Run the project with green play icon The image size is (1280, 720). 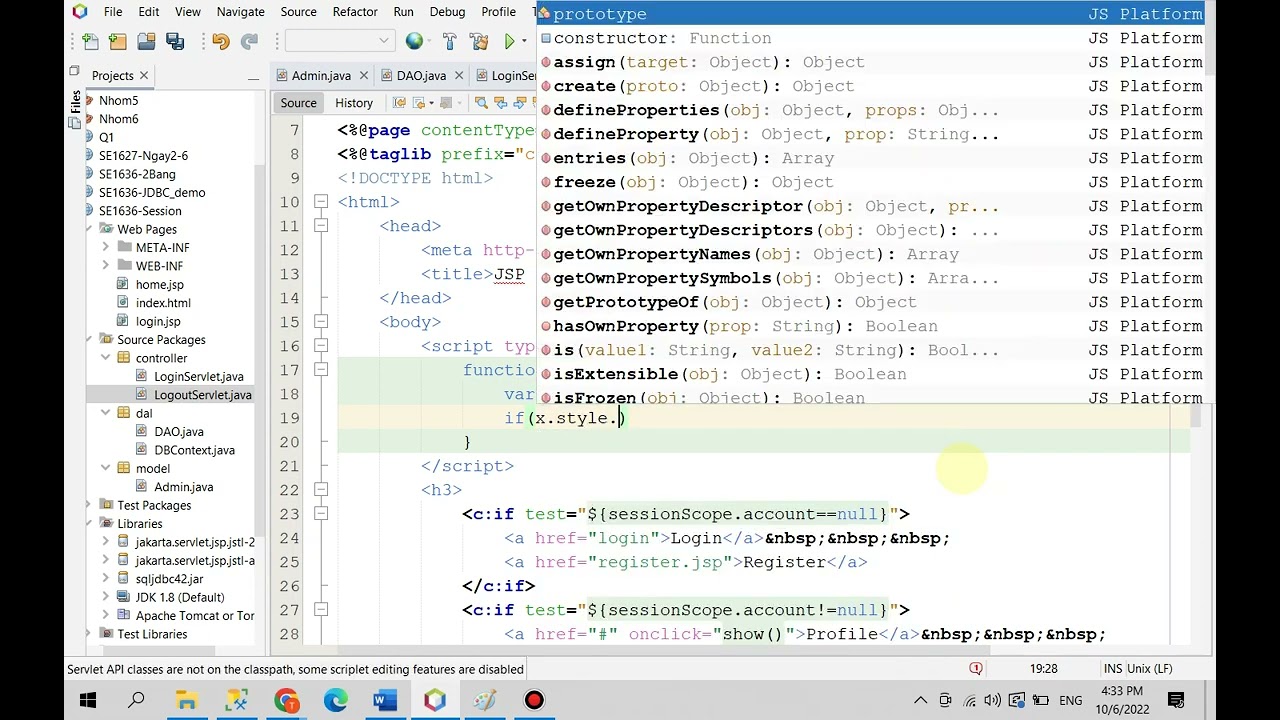510,41
